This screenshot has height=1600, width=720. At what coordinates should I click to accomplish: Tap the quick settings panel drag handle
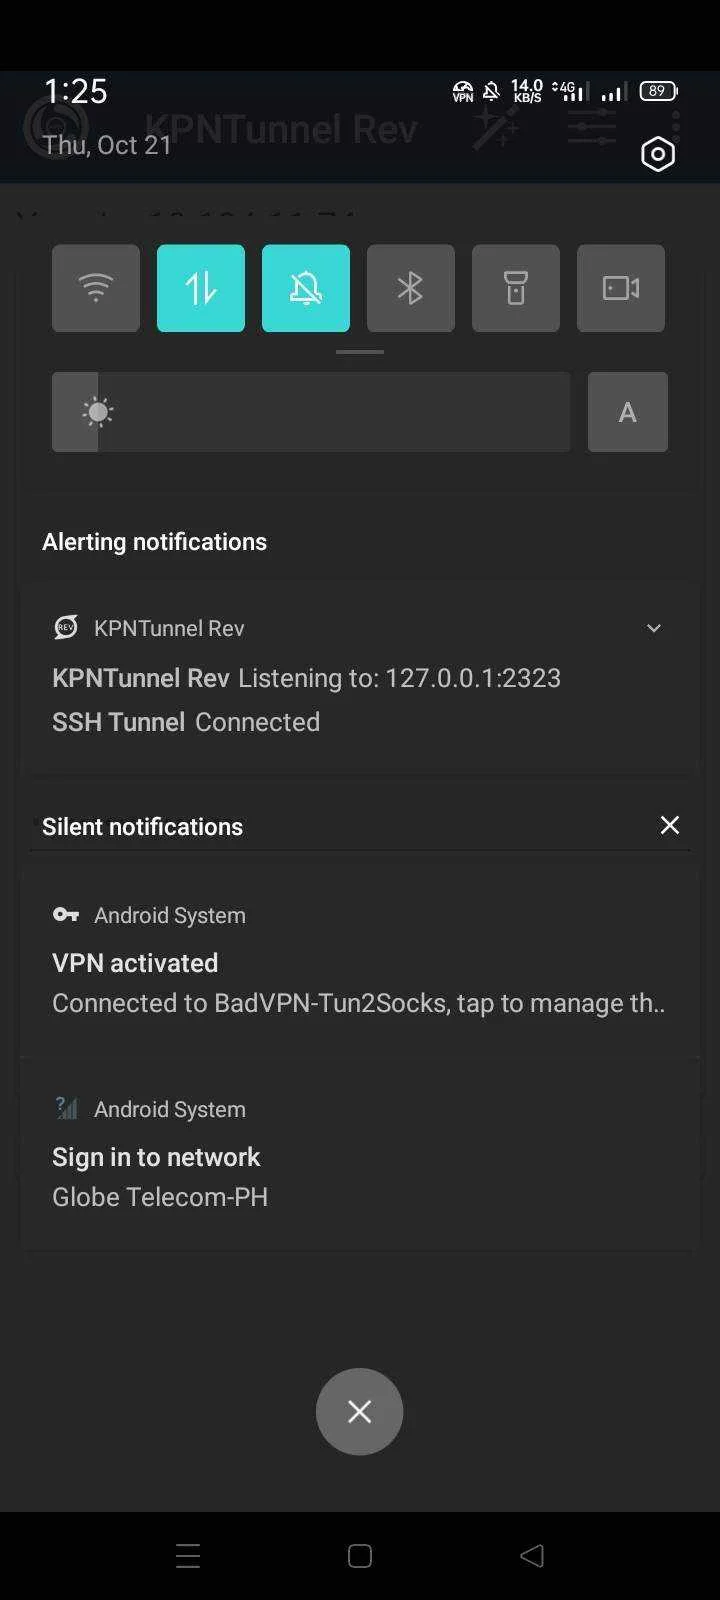coord(360,352)
